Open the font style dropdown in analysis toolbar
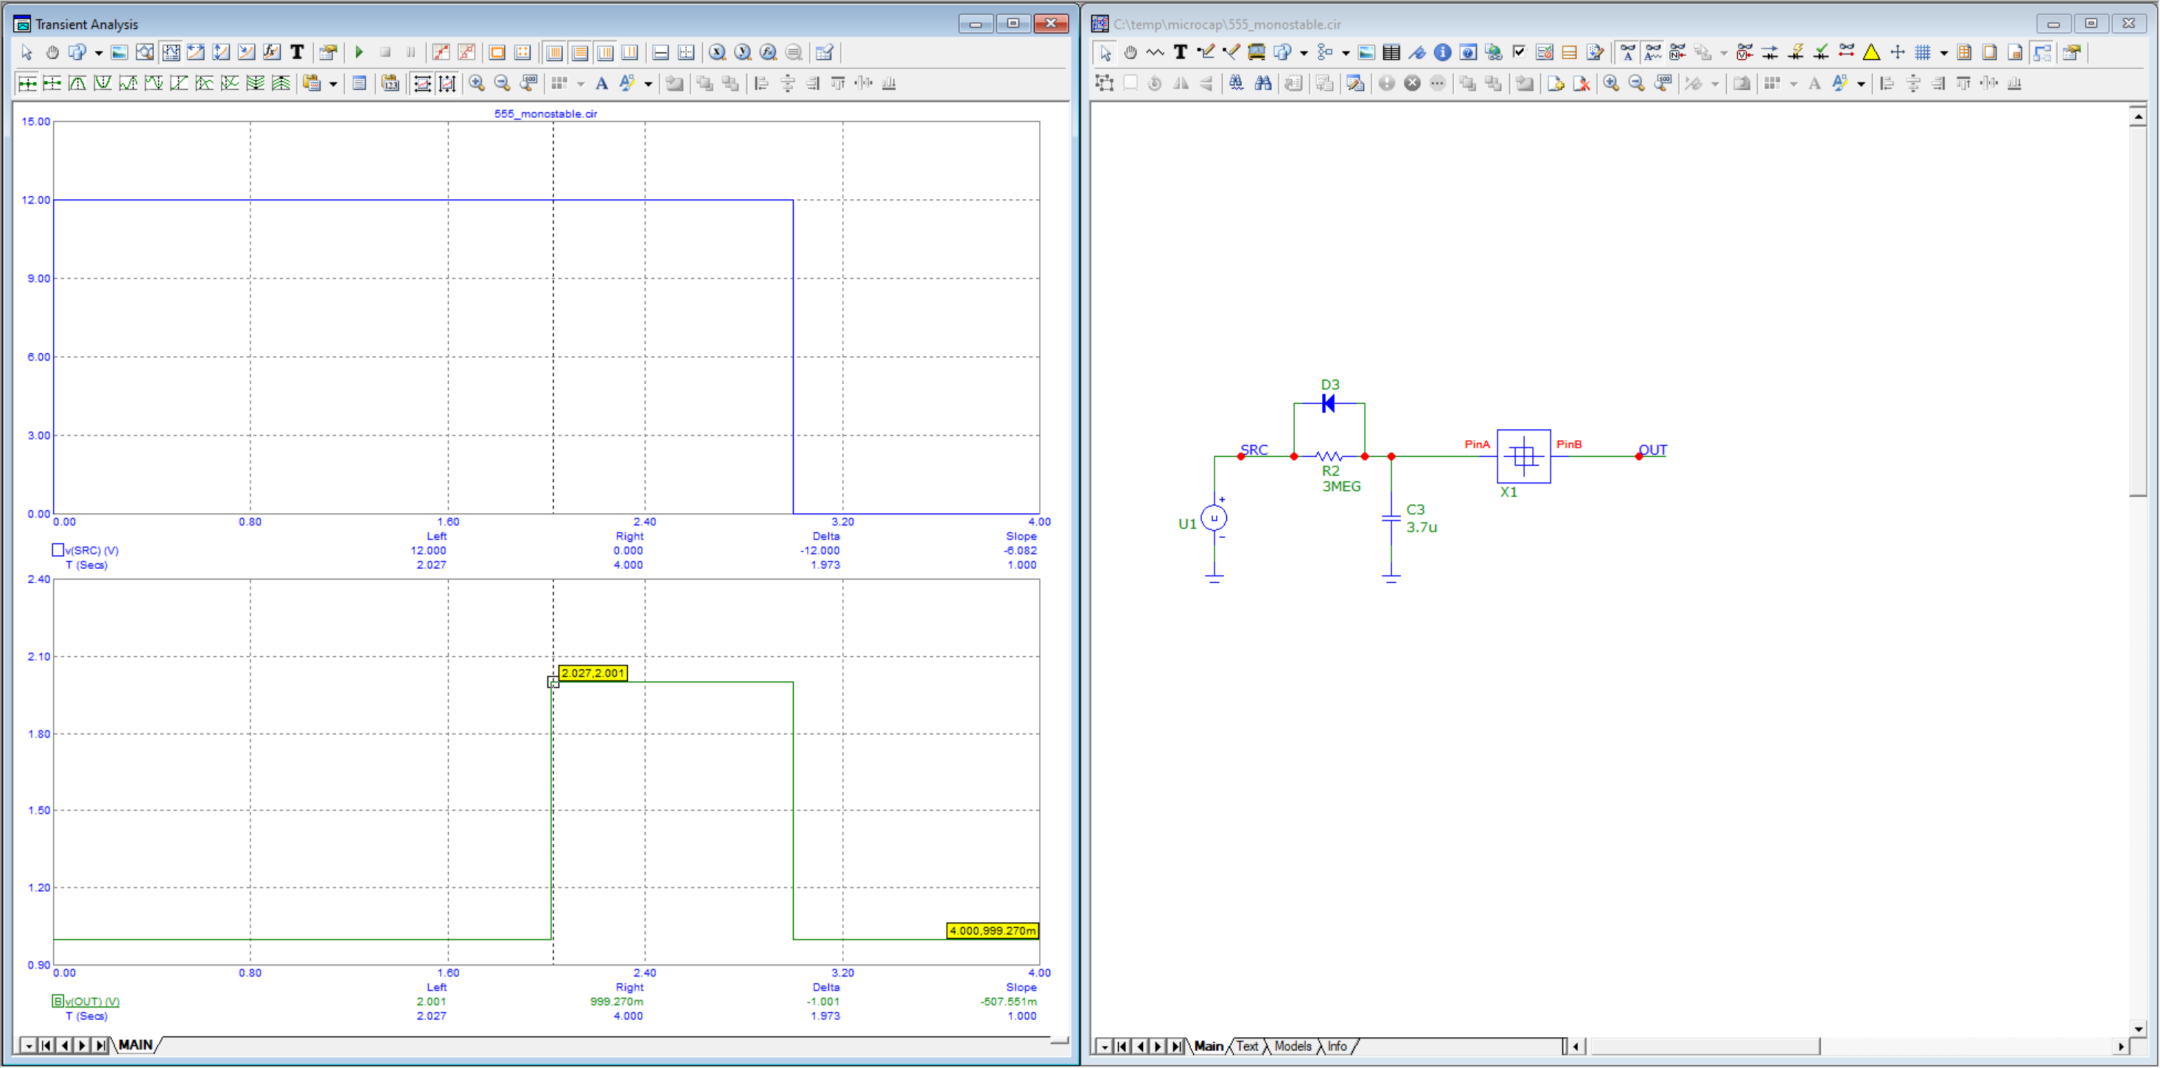 pyautogui.click(x=648, y=84)
